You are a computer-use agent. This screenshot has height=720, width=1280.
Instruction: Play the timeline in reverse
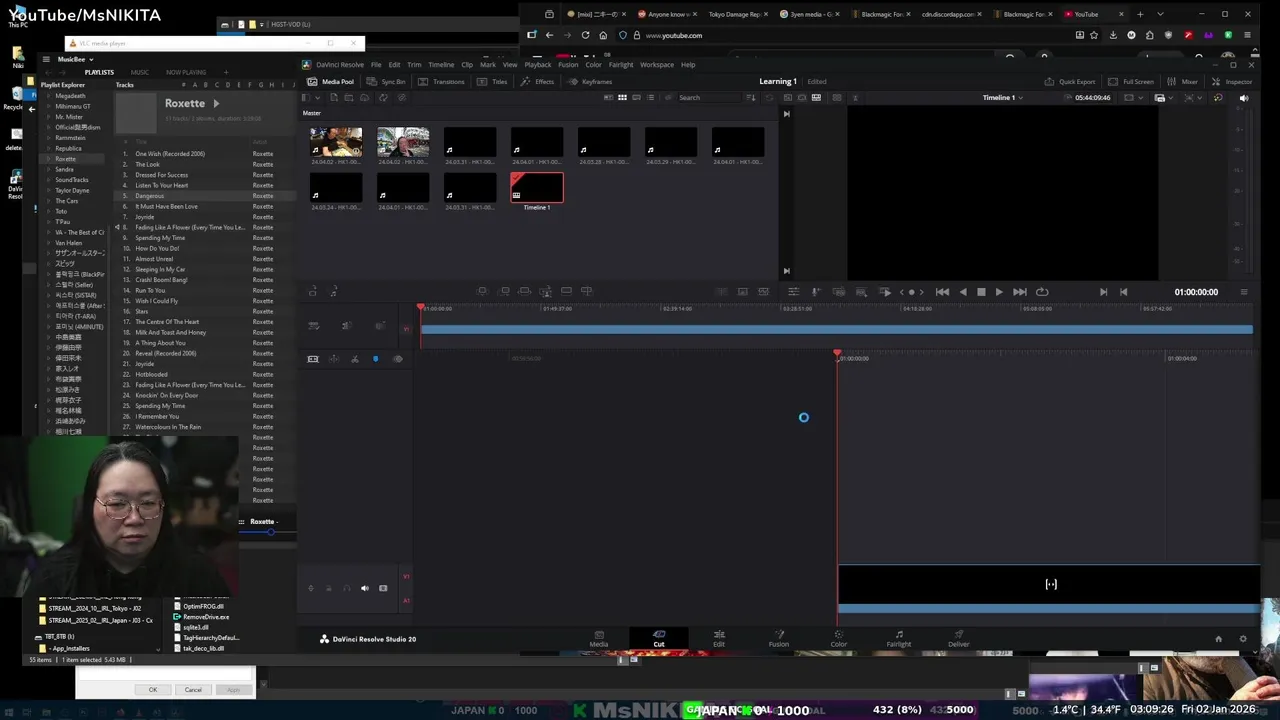click(x=963, y=292)
